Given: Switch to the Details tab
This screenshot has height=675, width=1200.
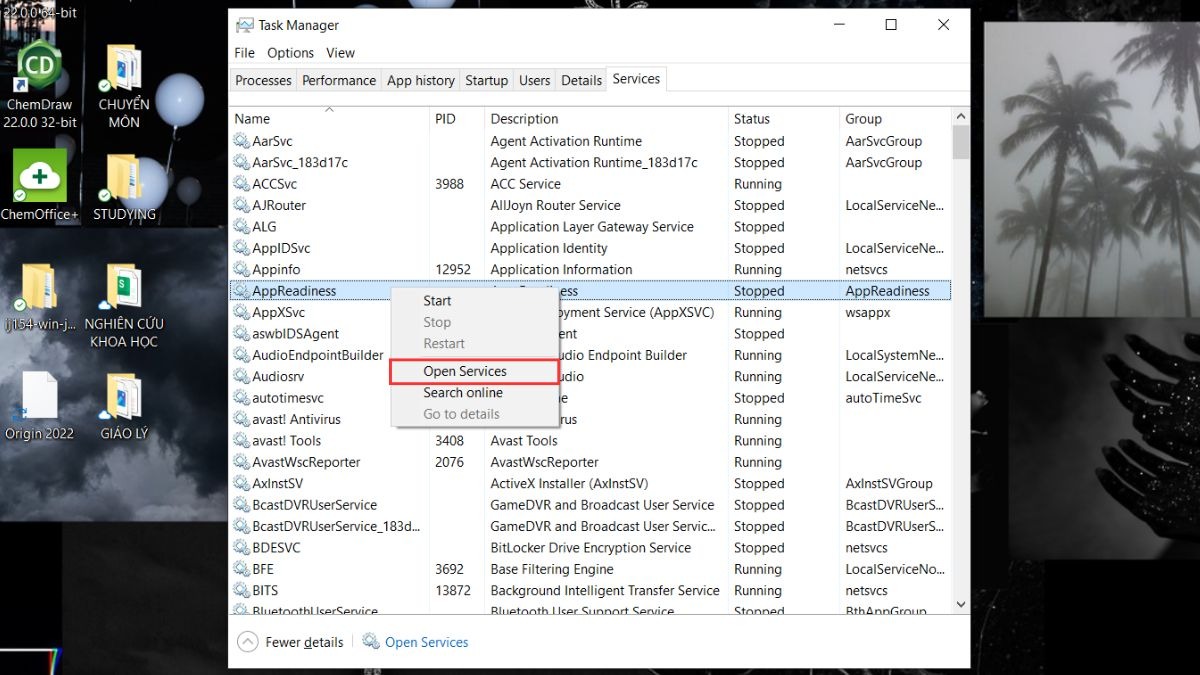Looking at the screenshot, I should [582, 80].
